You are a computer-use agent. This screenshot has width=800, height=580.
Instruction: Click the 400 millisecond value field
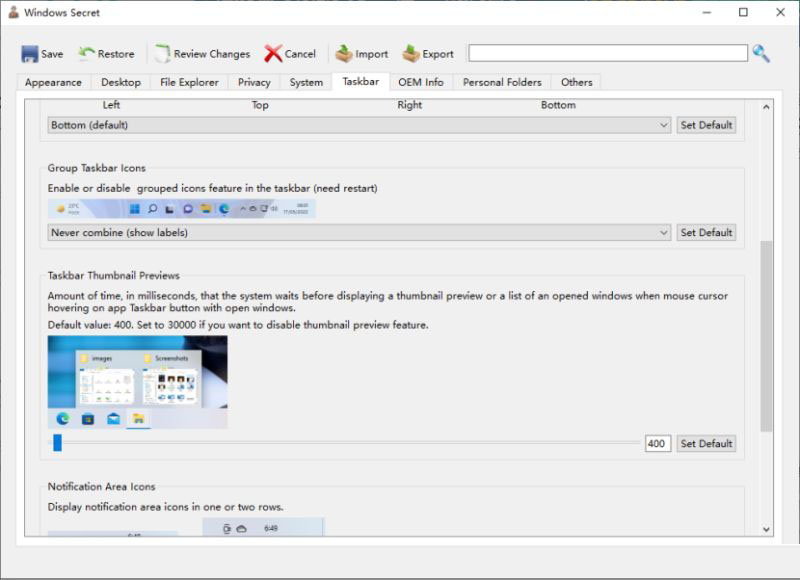658,444
